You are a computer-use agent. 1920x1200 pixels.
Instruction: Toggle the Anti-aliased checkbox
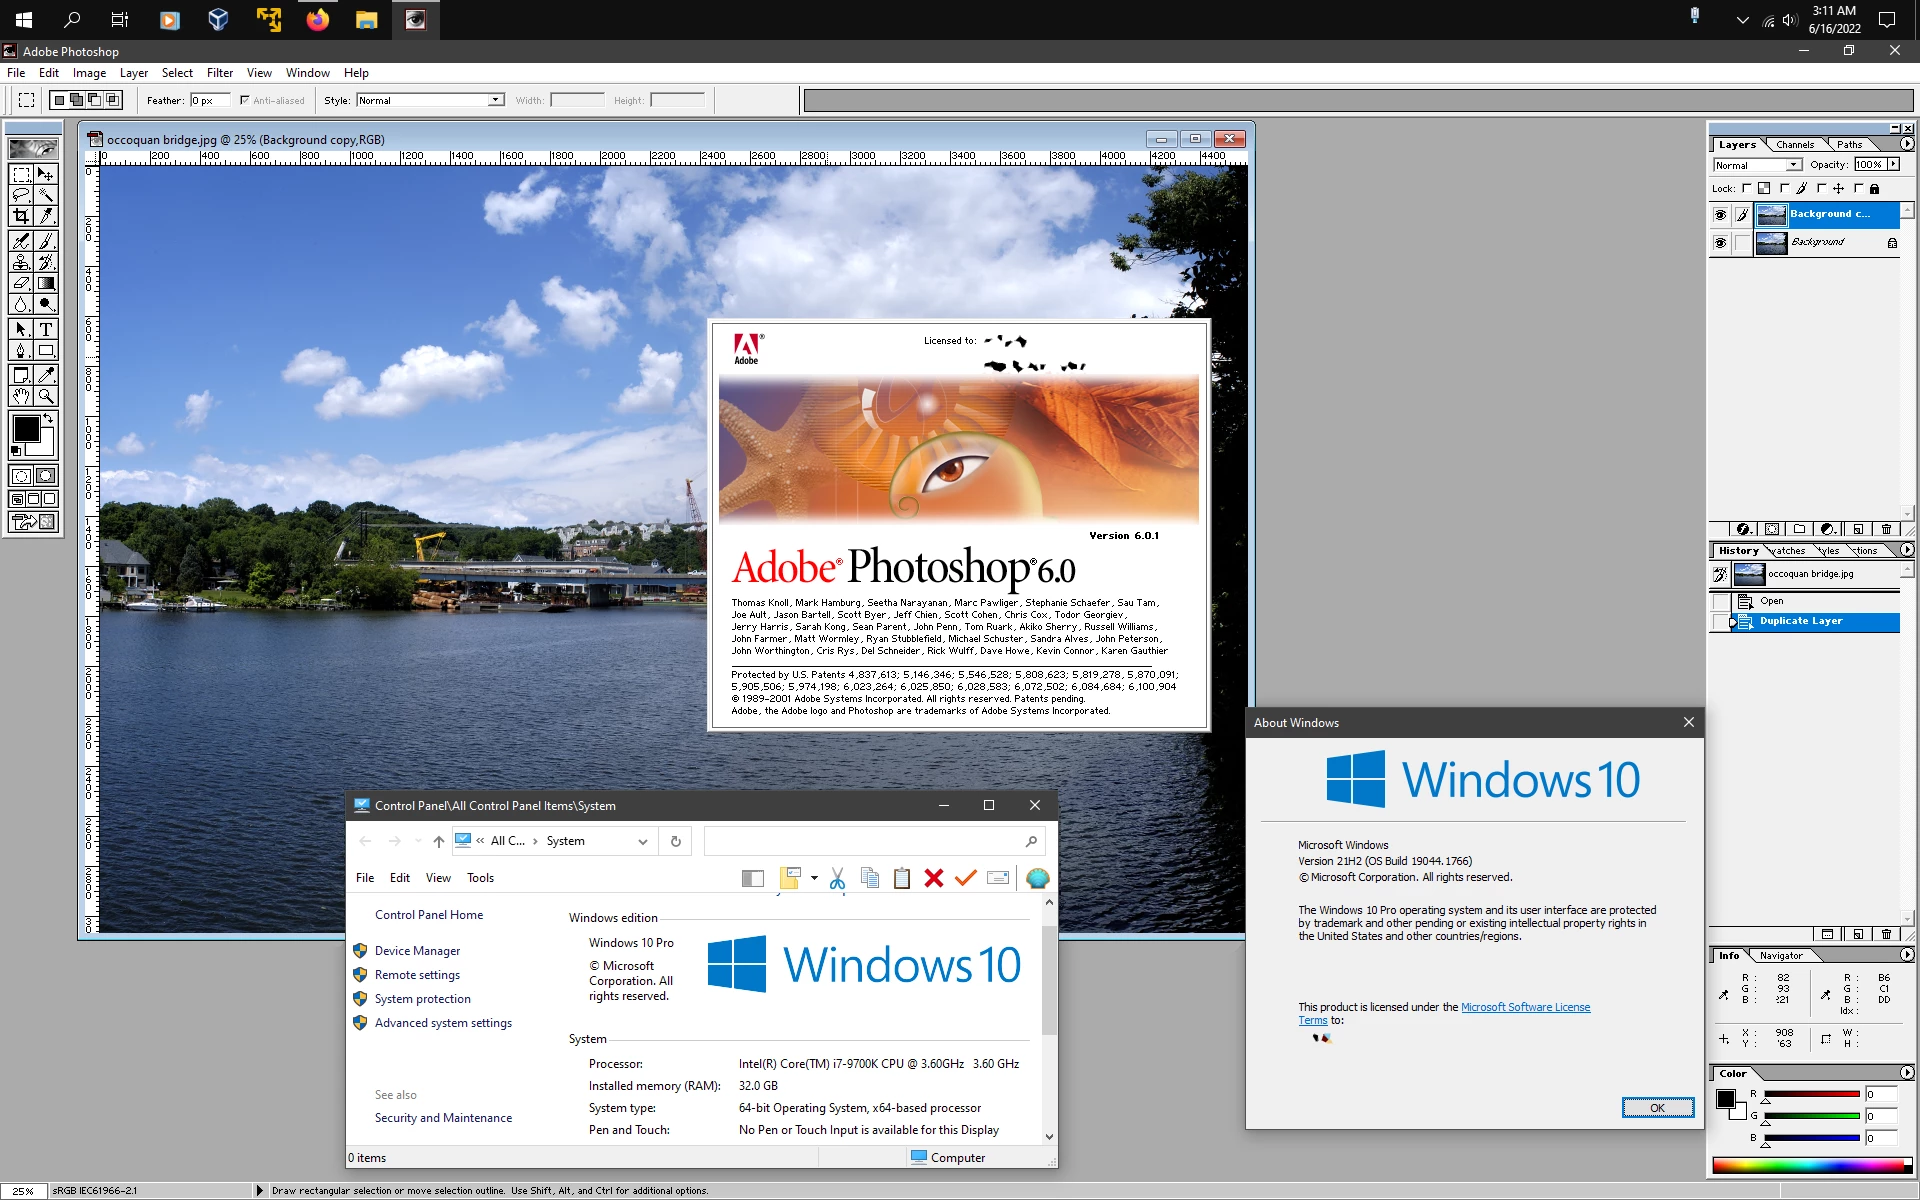point(245,100)
